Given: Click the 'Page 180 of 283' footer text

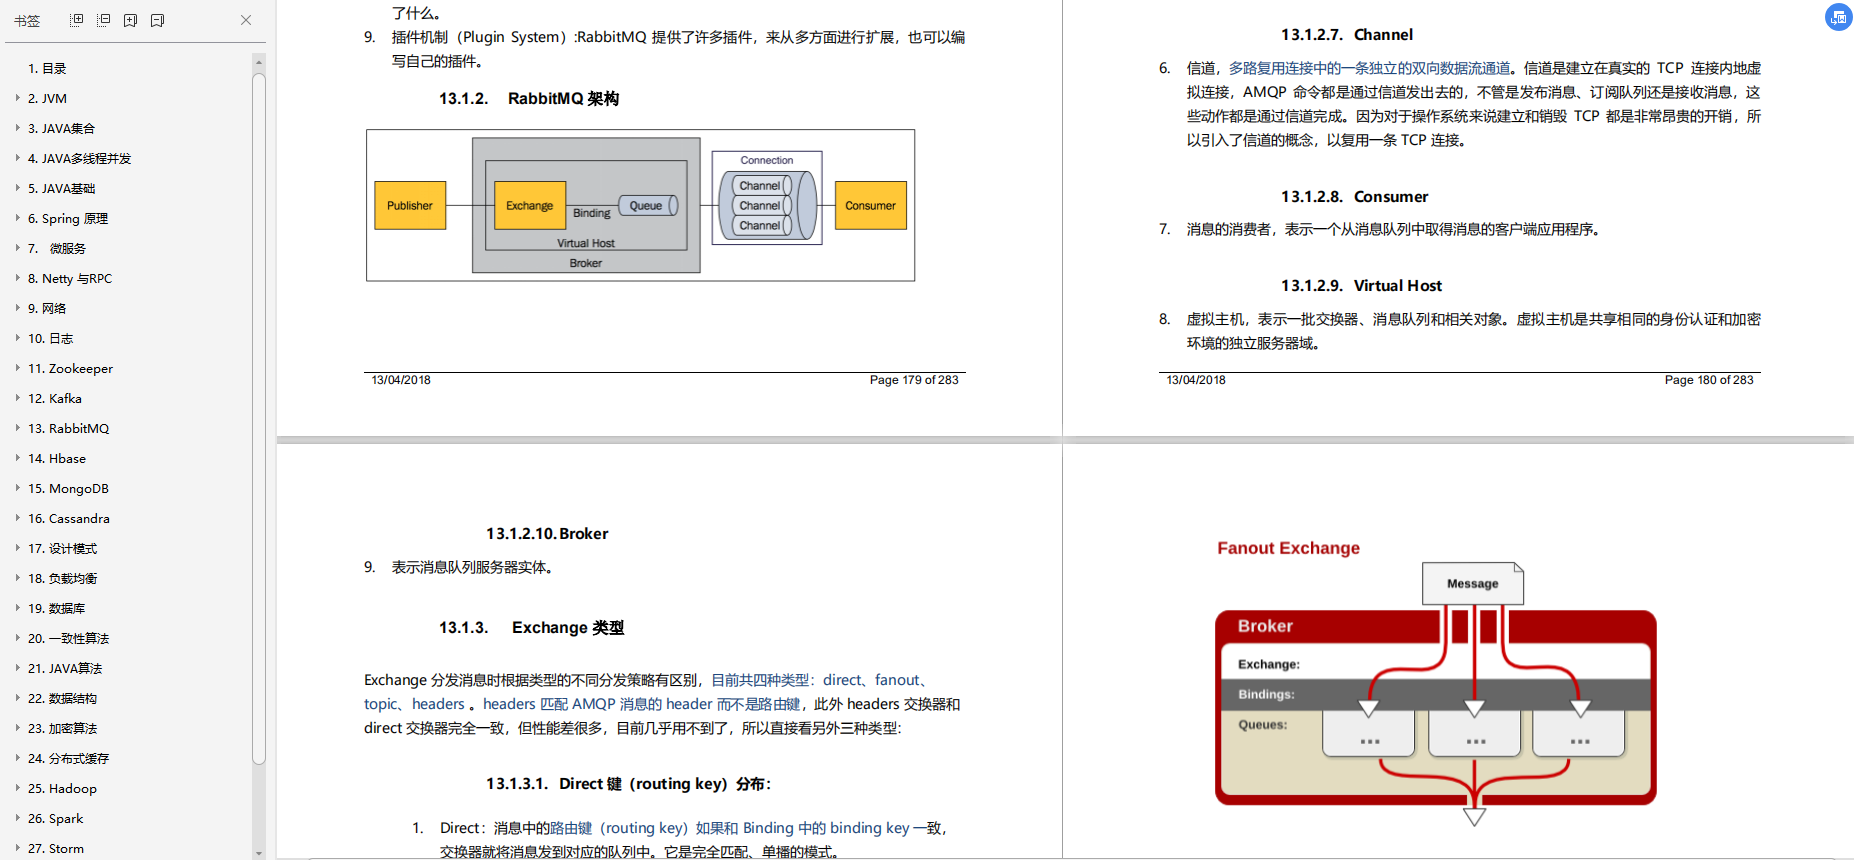Looking at the screenshot, I should [x=1709, y=380].
